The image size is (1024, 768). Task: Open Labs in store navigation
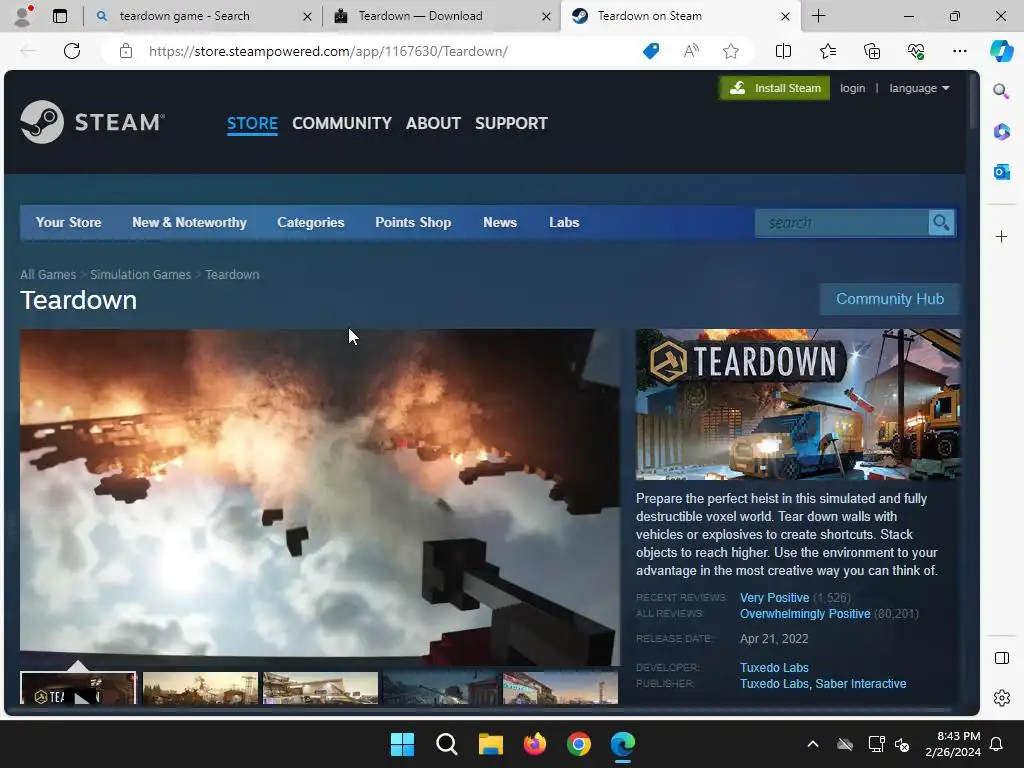[564, 223]
